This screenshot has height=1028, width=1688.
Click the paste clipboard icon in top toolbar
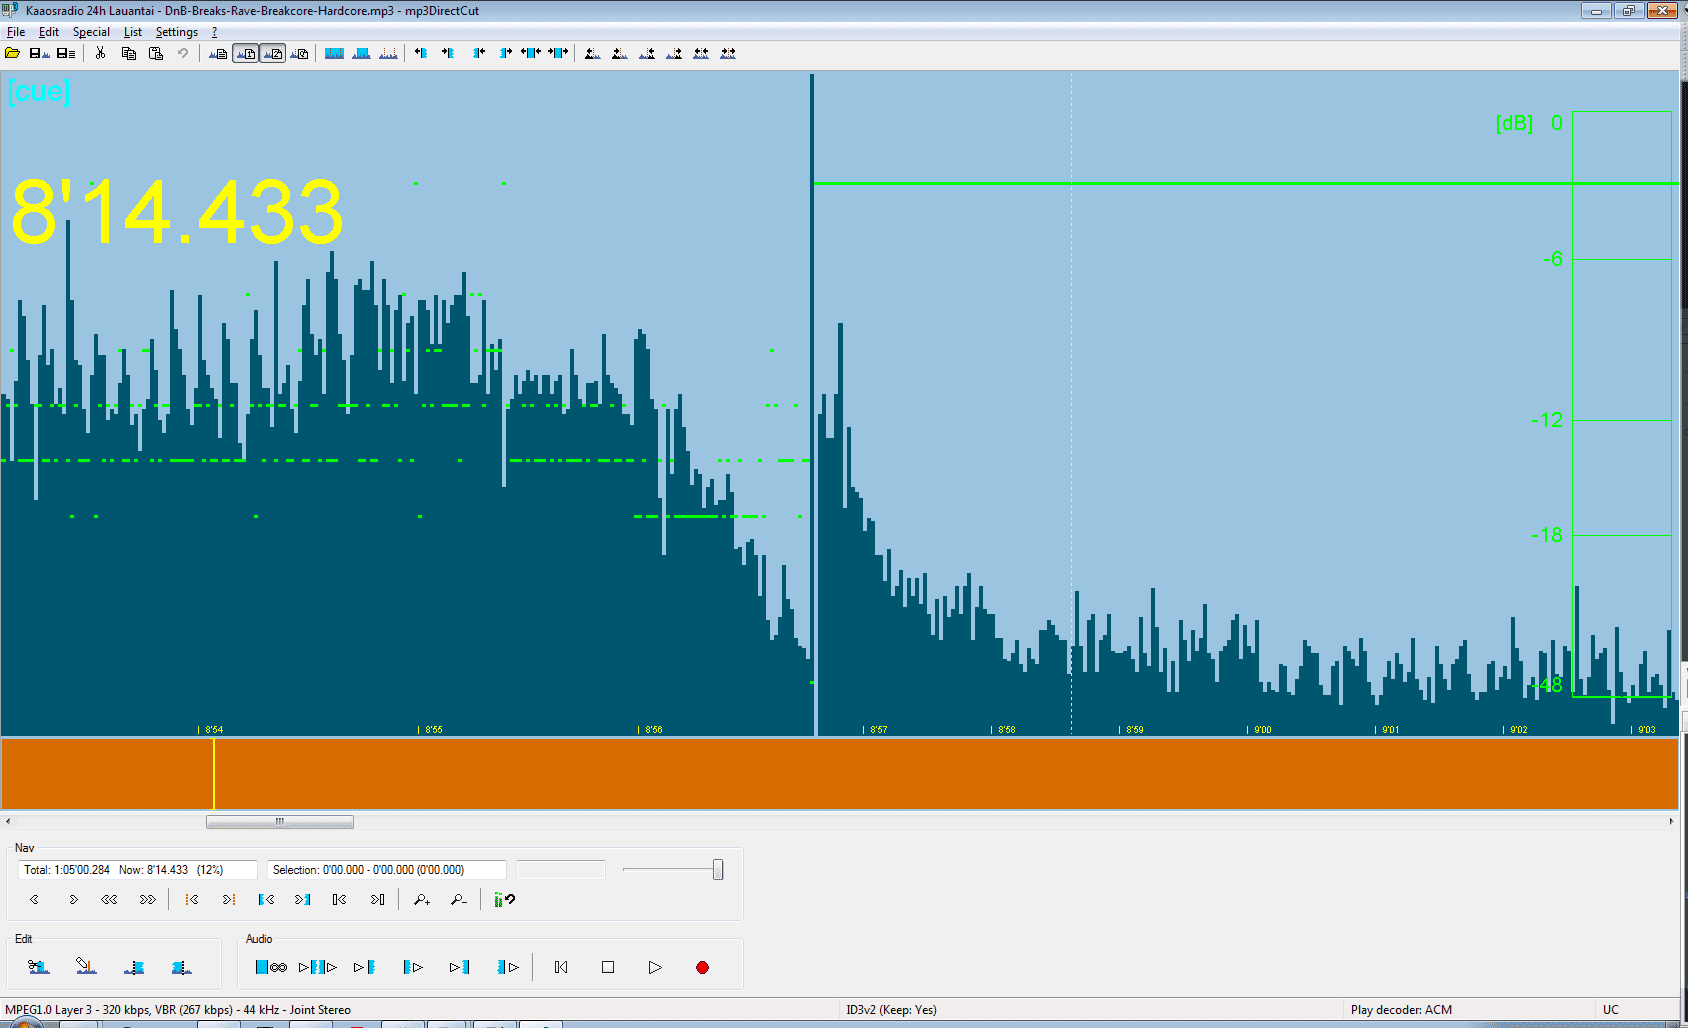click(x=156, y=53)
